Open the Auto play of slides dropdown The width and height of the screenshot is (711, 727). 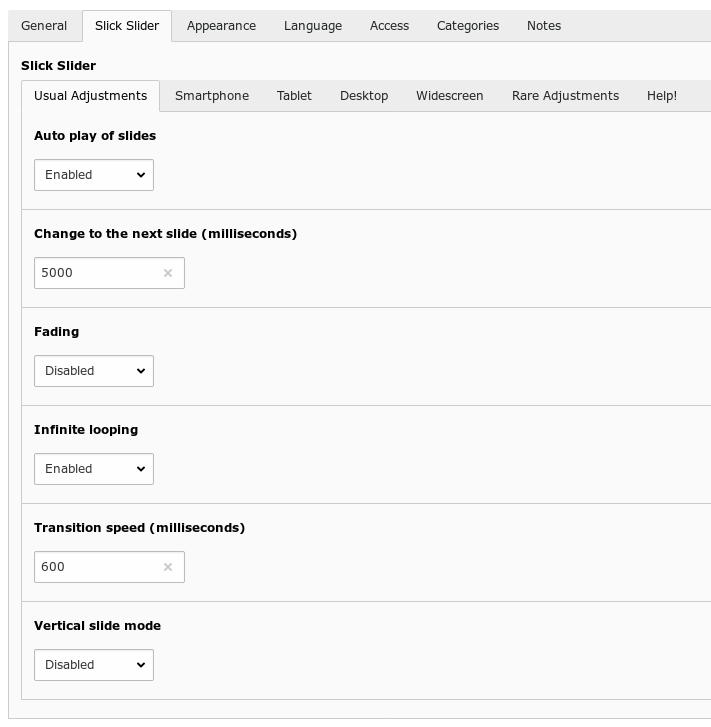coord(94,175)
